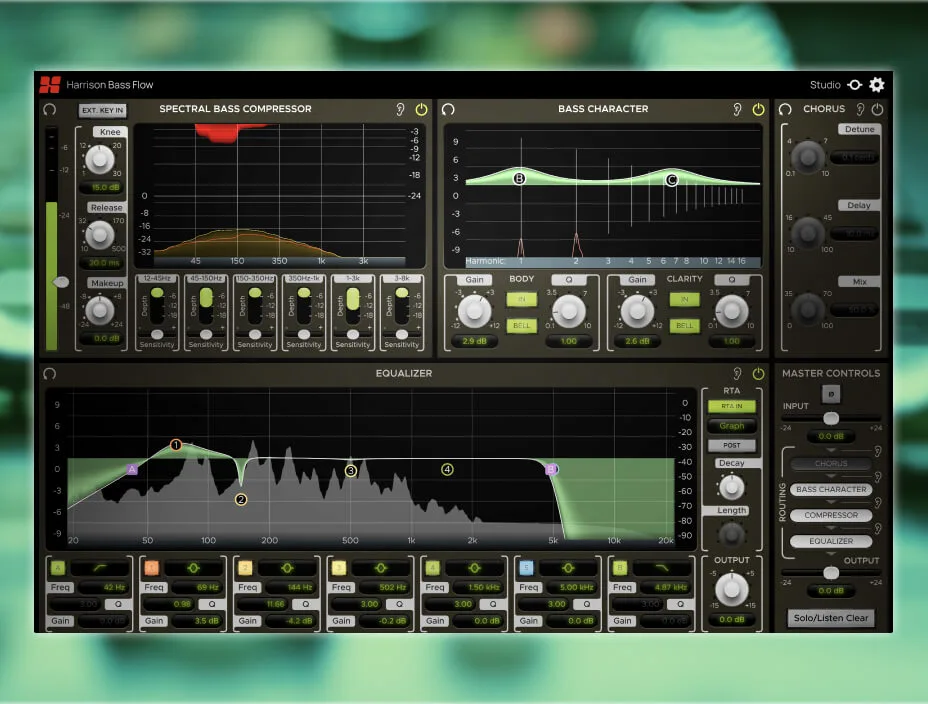Screen dimensions: 928x704
Task: Toggle the Body IN button
Action: [520, 299]
